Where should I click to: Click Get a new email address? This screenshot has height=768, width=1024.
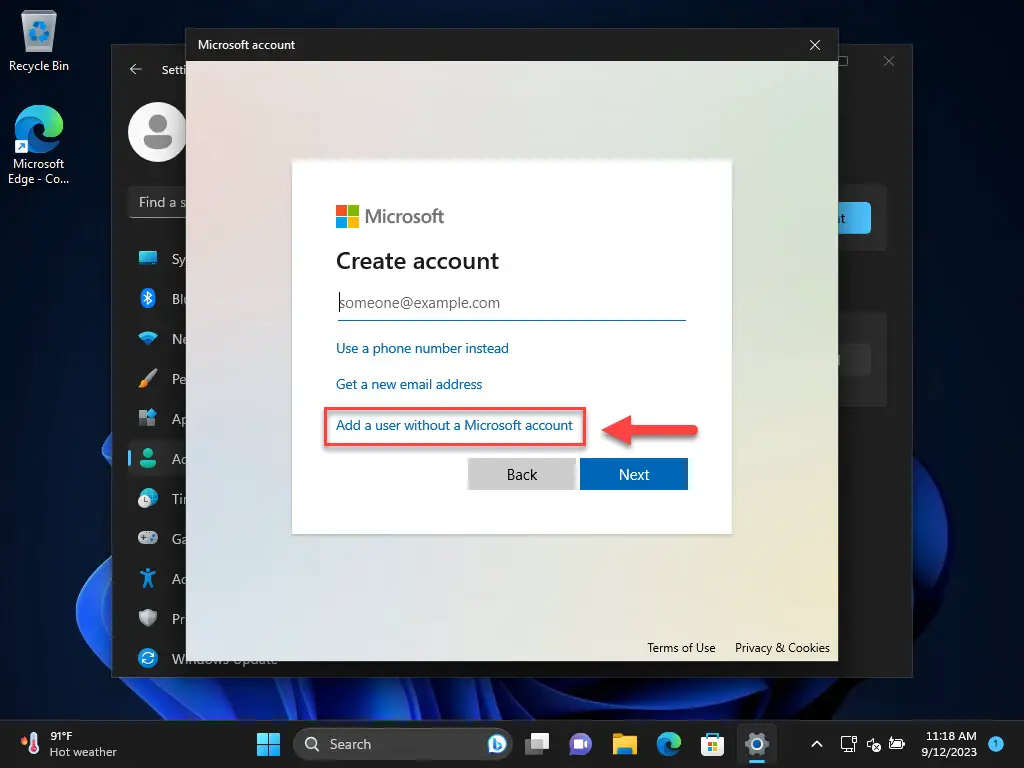pyautogui.click(x=409, y=385)
